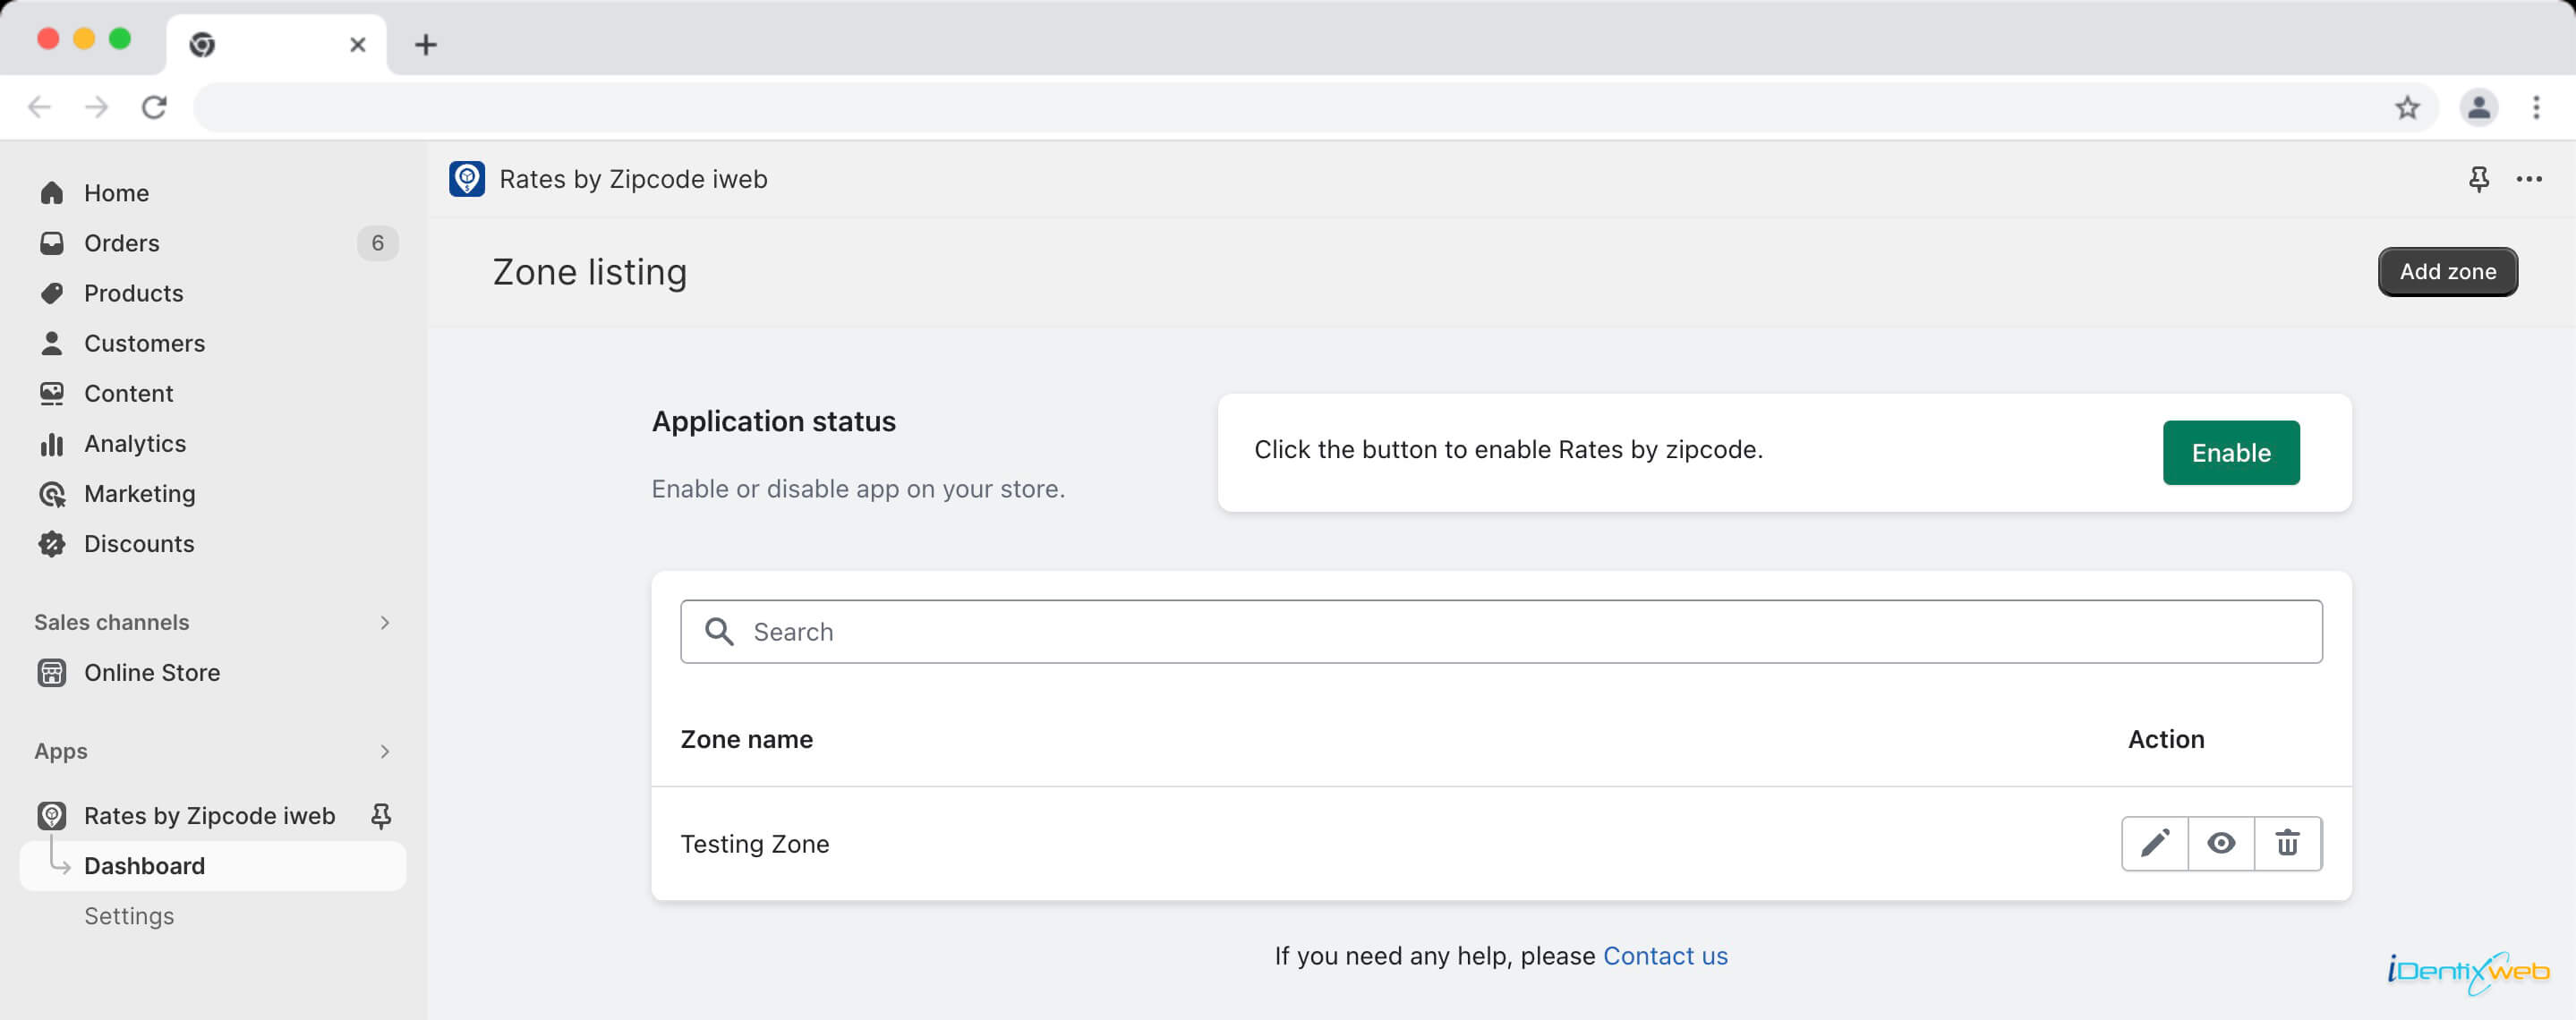Screen dimensions: 2576x1020
Task: Select the current browser tab
Action: tap(276, 44)
